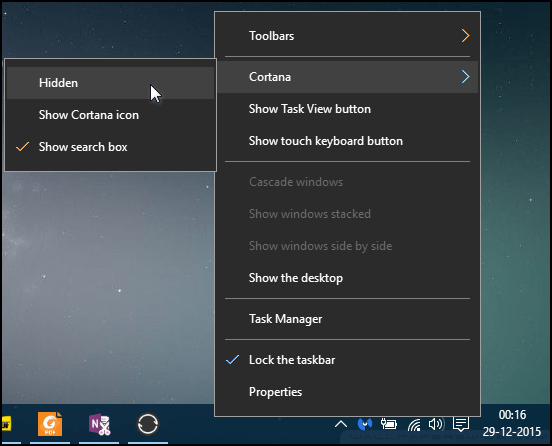
Task: Expand the Cortana submenu chevron
Action: click(465, 76)
